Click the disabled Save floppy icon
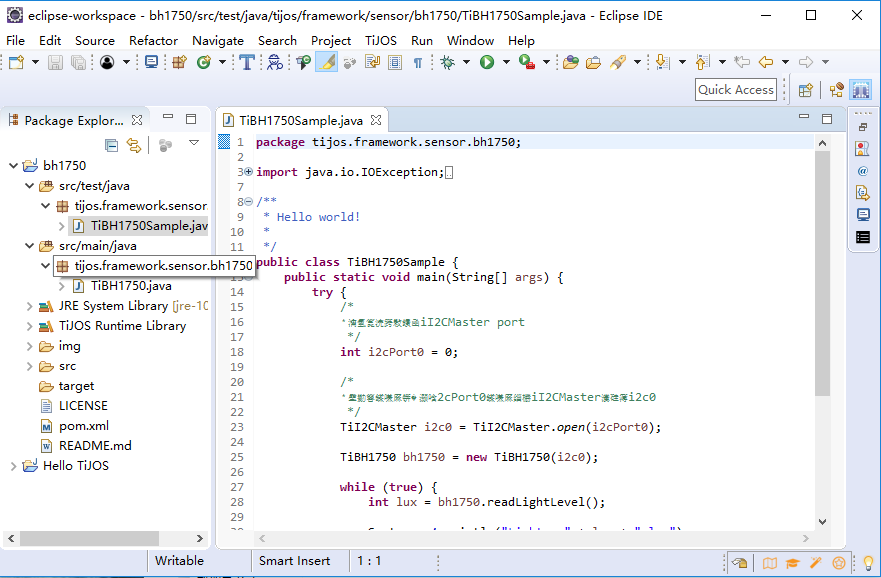Viewport: 881px width, 578px height. pyautogui.click(x=55, y=62)
